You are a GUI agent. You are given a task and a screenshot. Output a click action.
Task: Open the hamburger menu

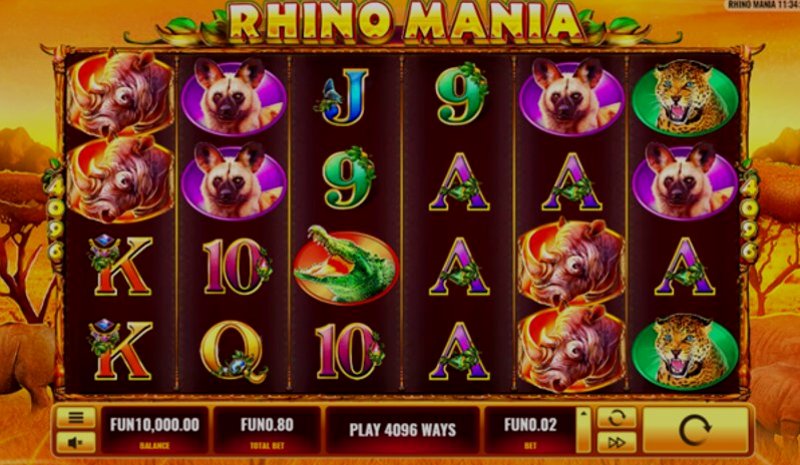[76, 418]
